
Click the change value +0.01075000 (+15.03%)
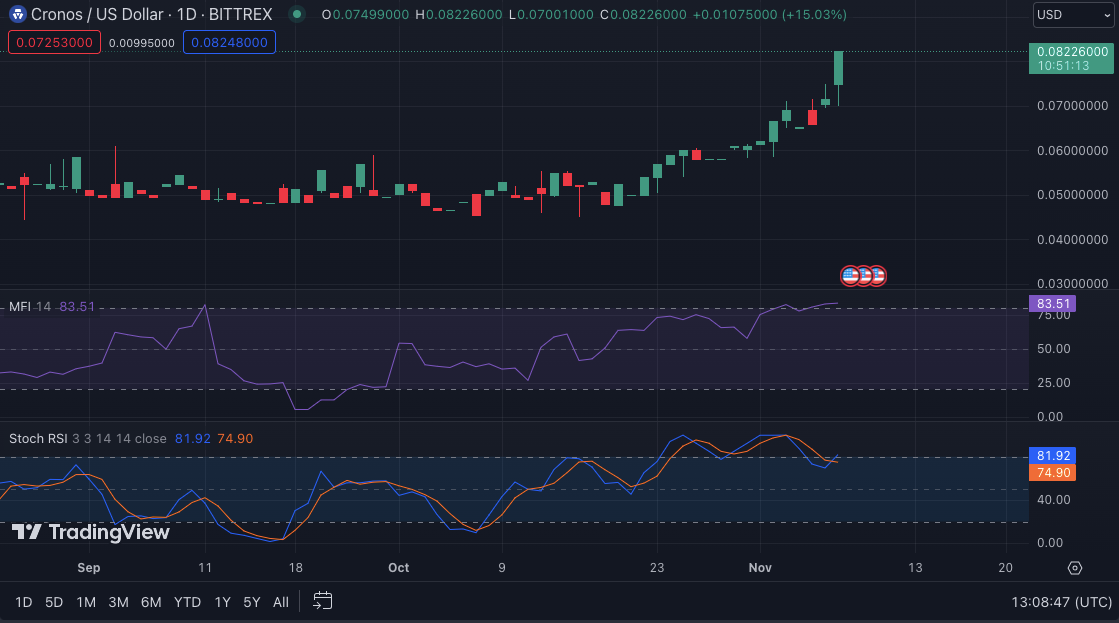769,14
